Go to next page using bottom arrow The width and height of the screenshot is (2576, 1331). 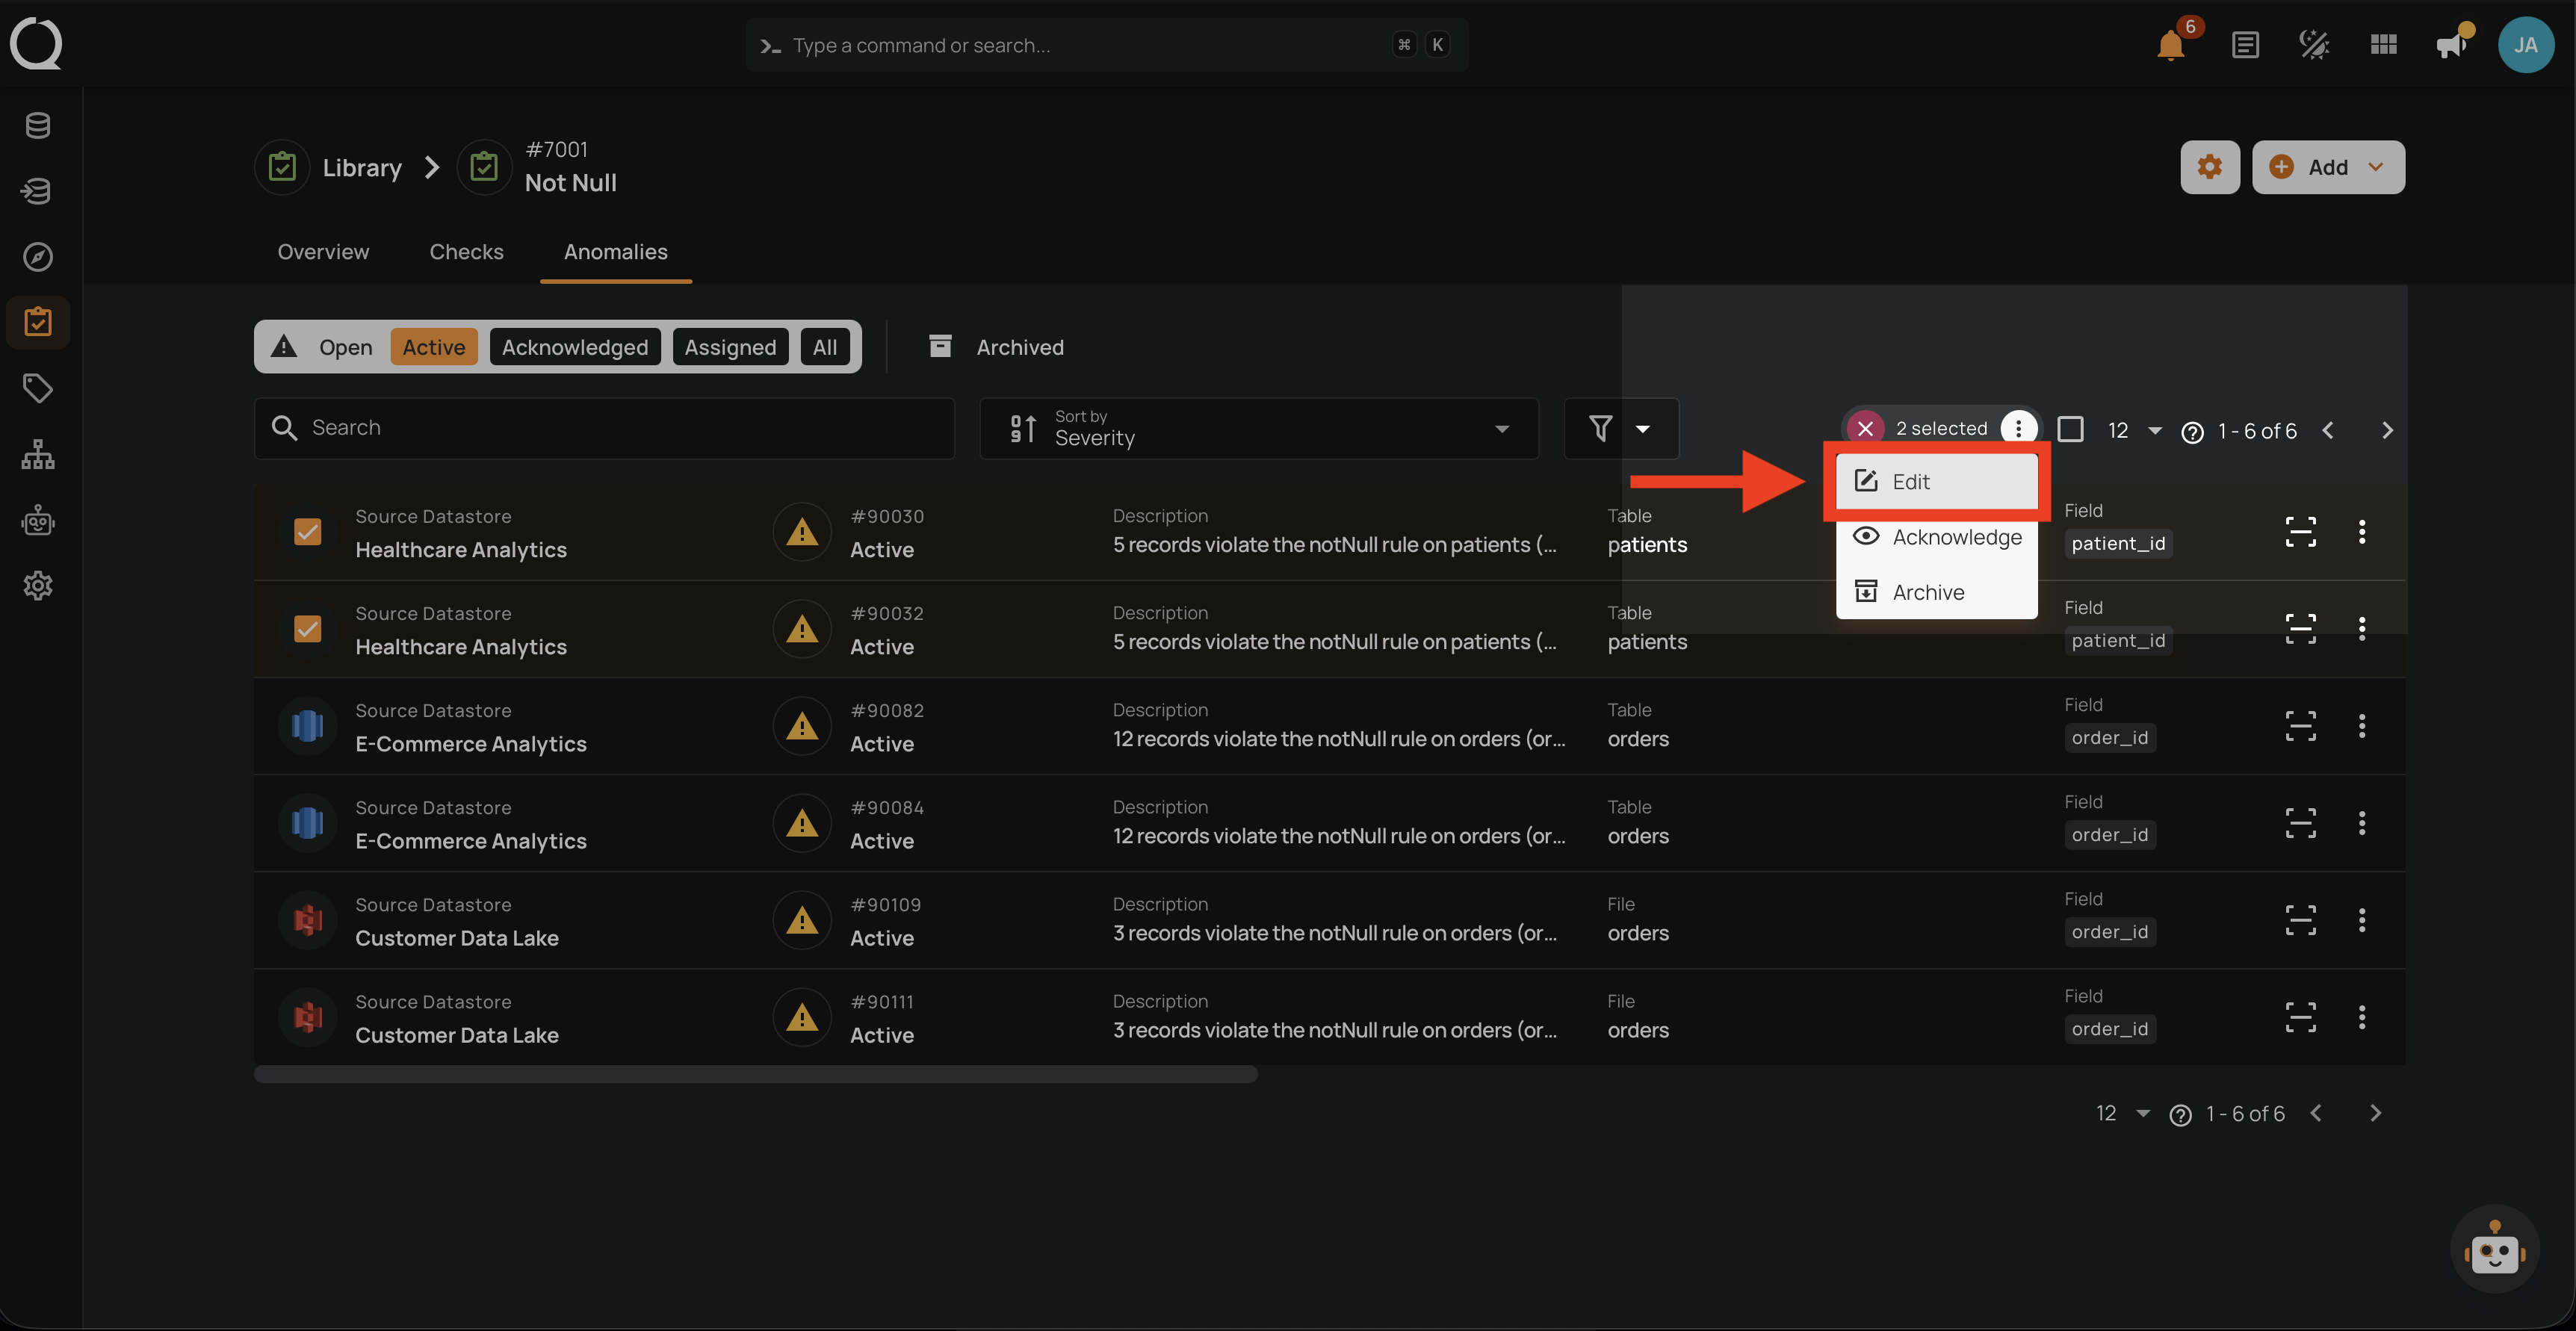(2375, 1114)
